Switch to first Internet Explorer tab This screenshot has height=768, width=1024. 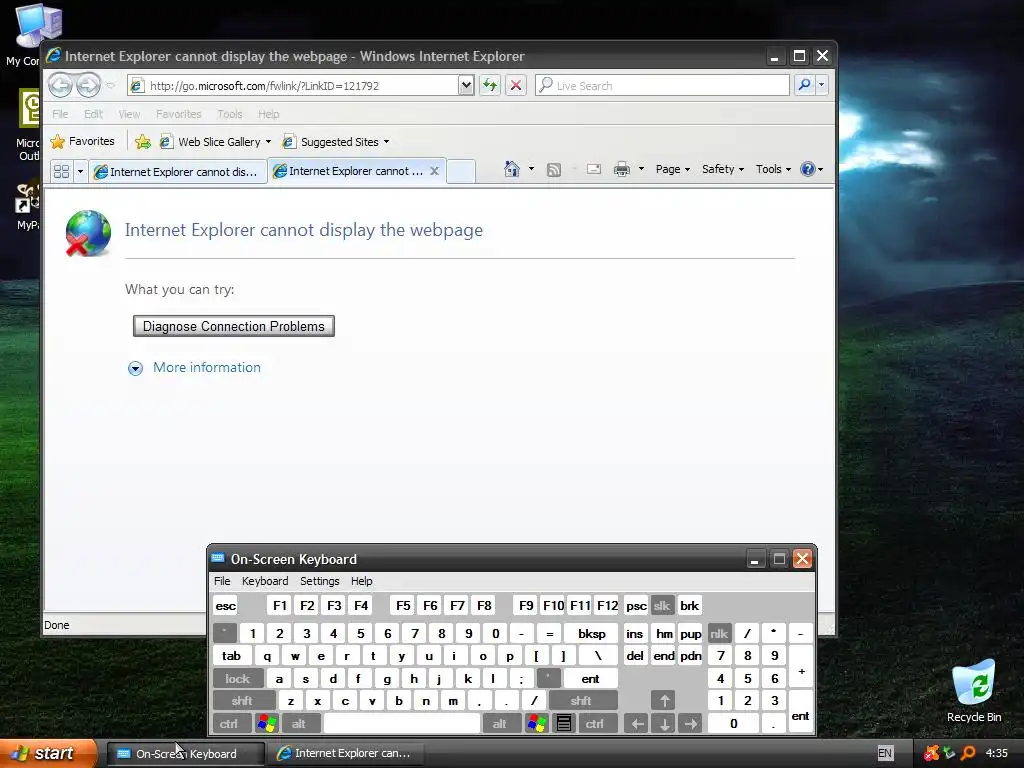pyautogui.click(x=178, y=172)
